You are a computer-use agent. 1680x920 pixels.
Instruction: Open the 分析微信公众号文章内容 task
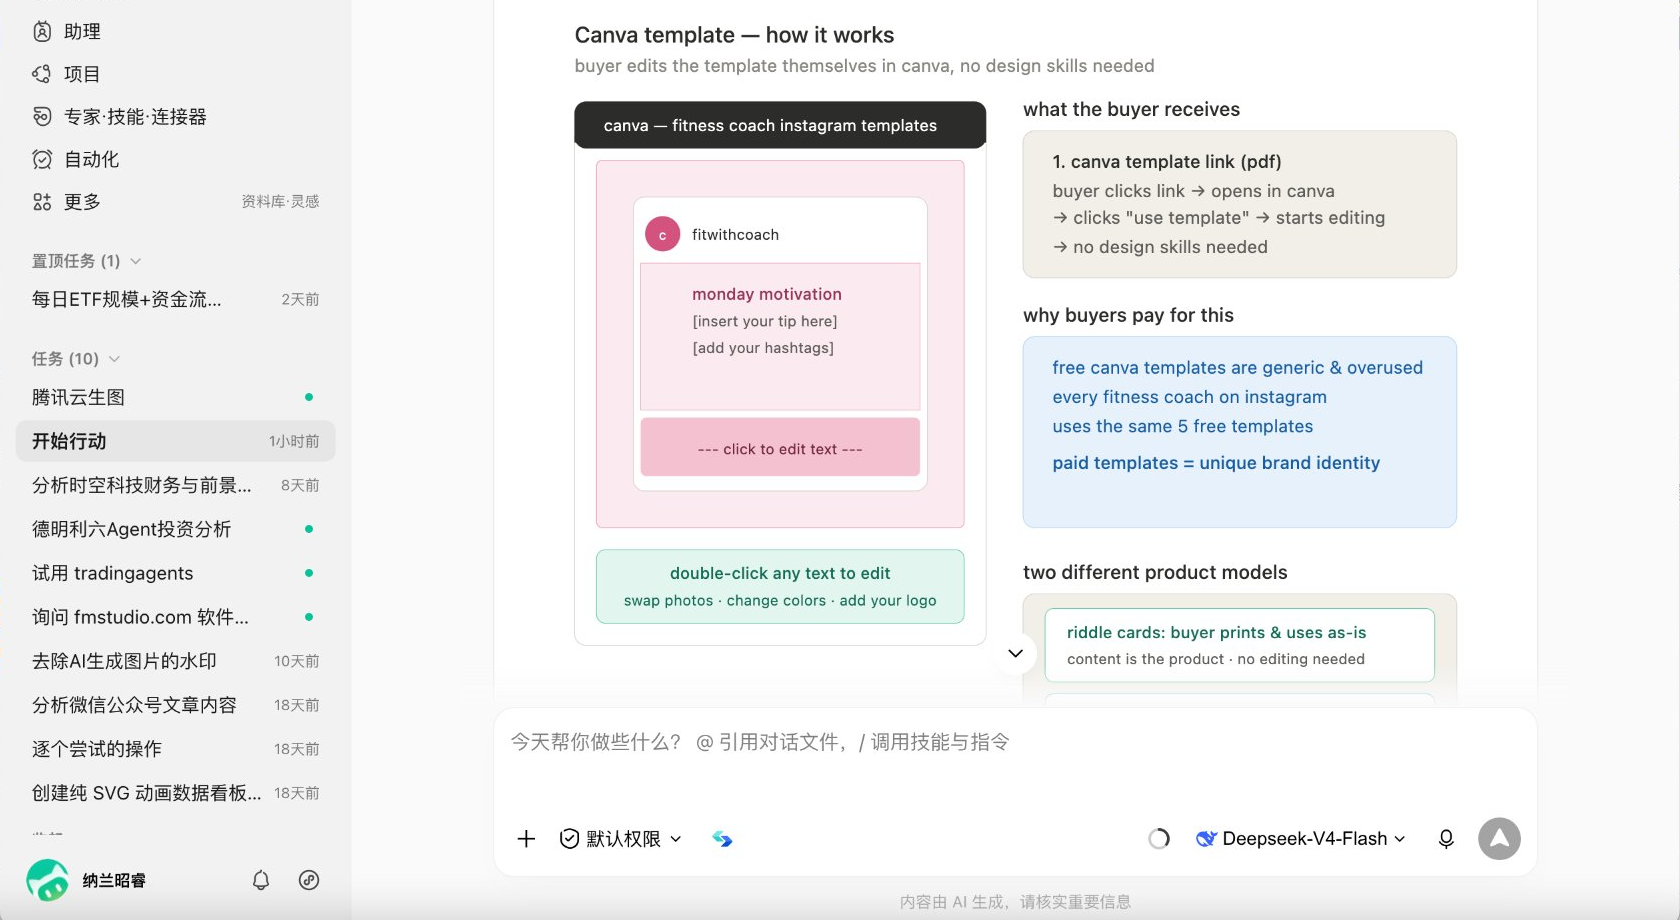coord(175,705)
